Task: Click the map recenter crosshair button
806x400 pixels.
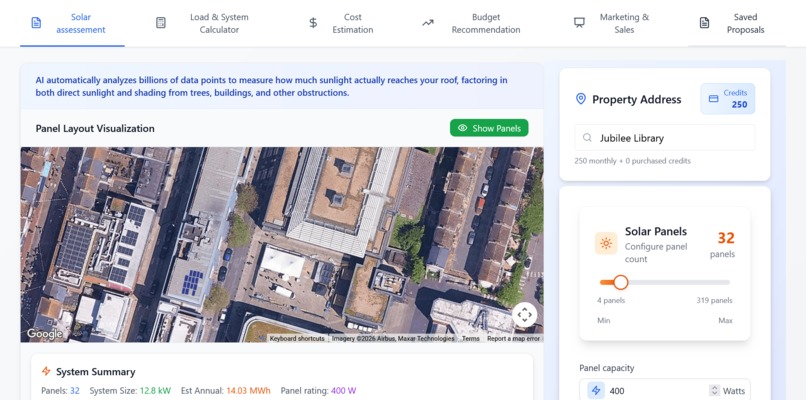Action: pos(524,314)
